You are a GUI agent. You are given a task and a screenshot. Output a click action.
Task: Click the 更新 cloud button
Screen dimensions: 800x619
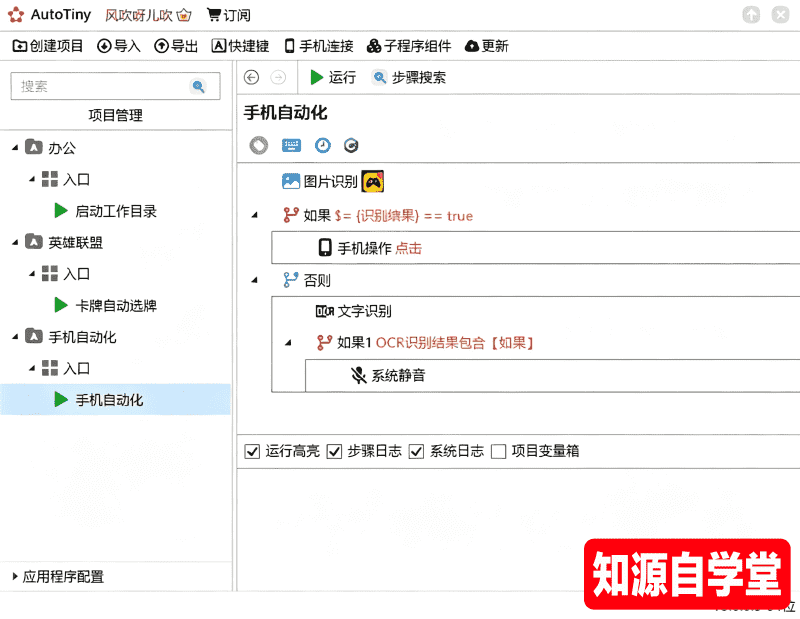click(487, 46)
